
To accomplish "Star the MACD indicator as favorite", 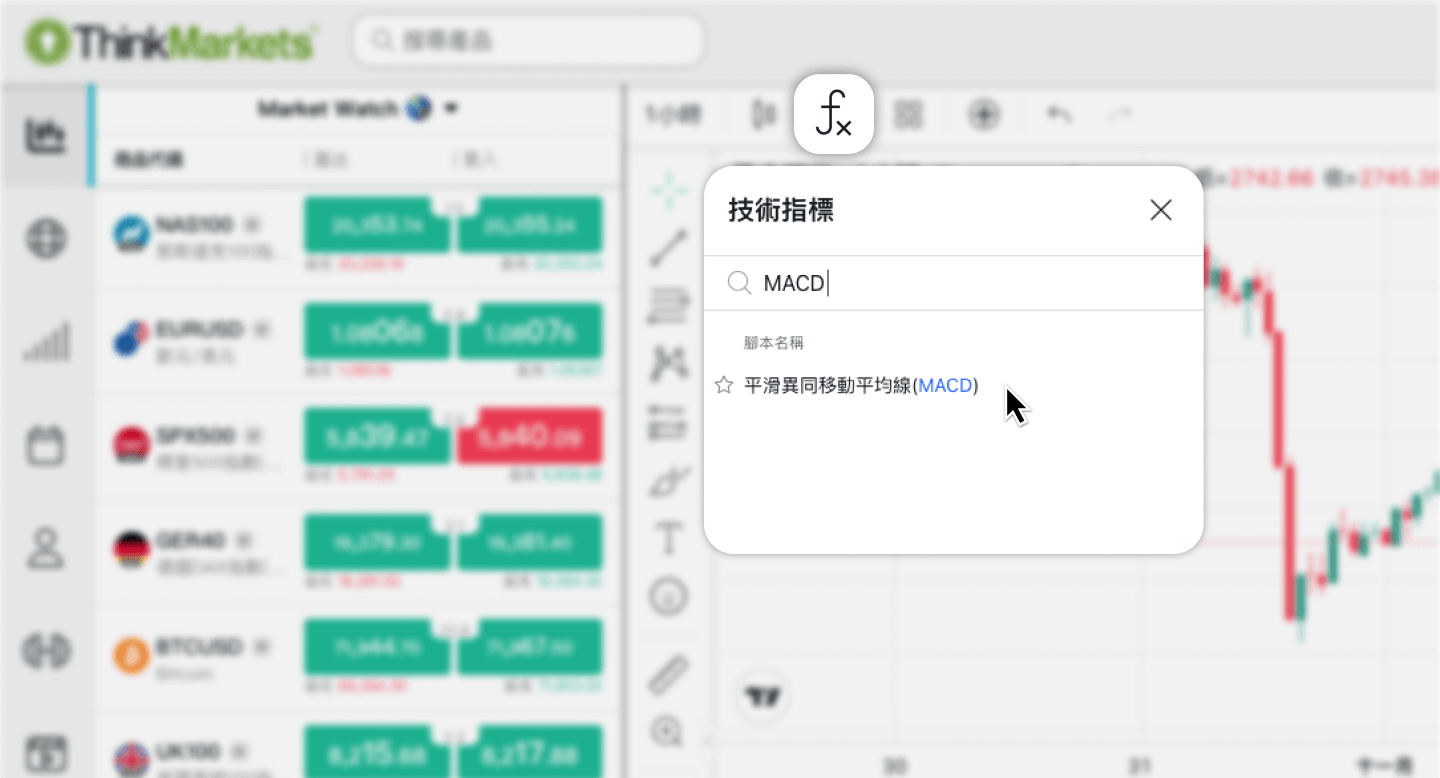I will coord(724,385).
